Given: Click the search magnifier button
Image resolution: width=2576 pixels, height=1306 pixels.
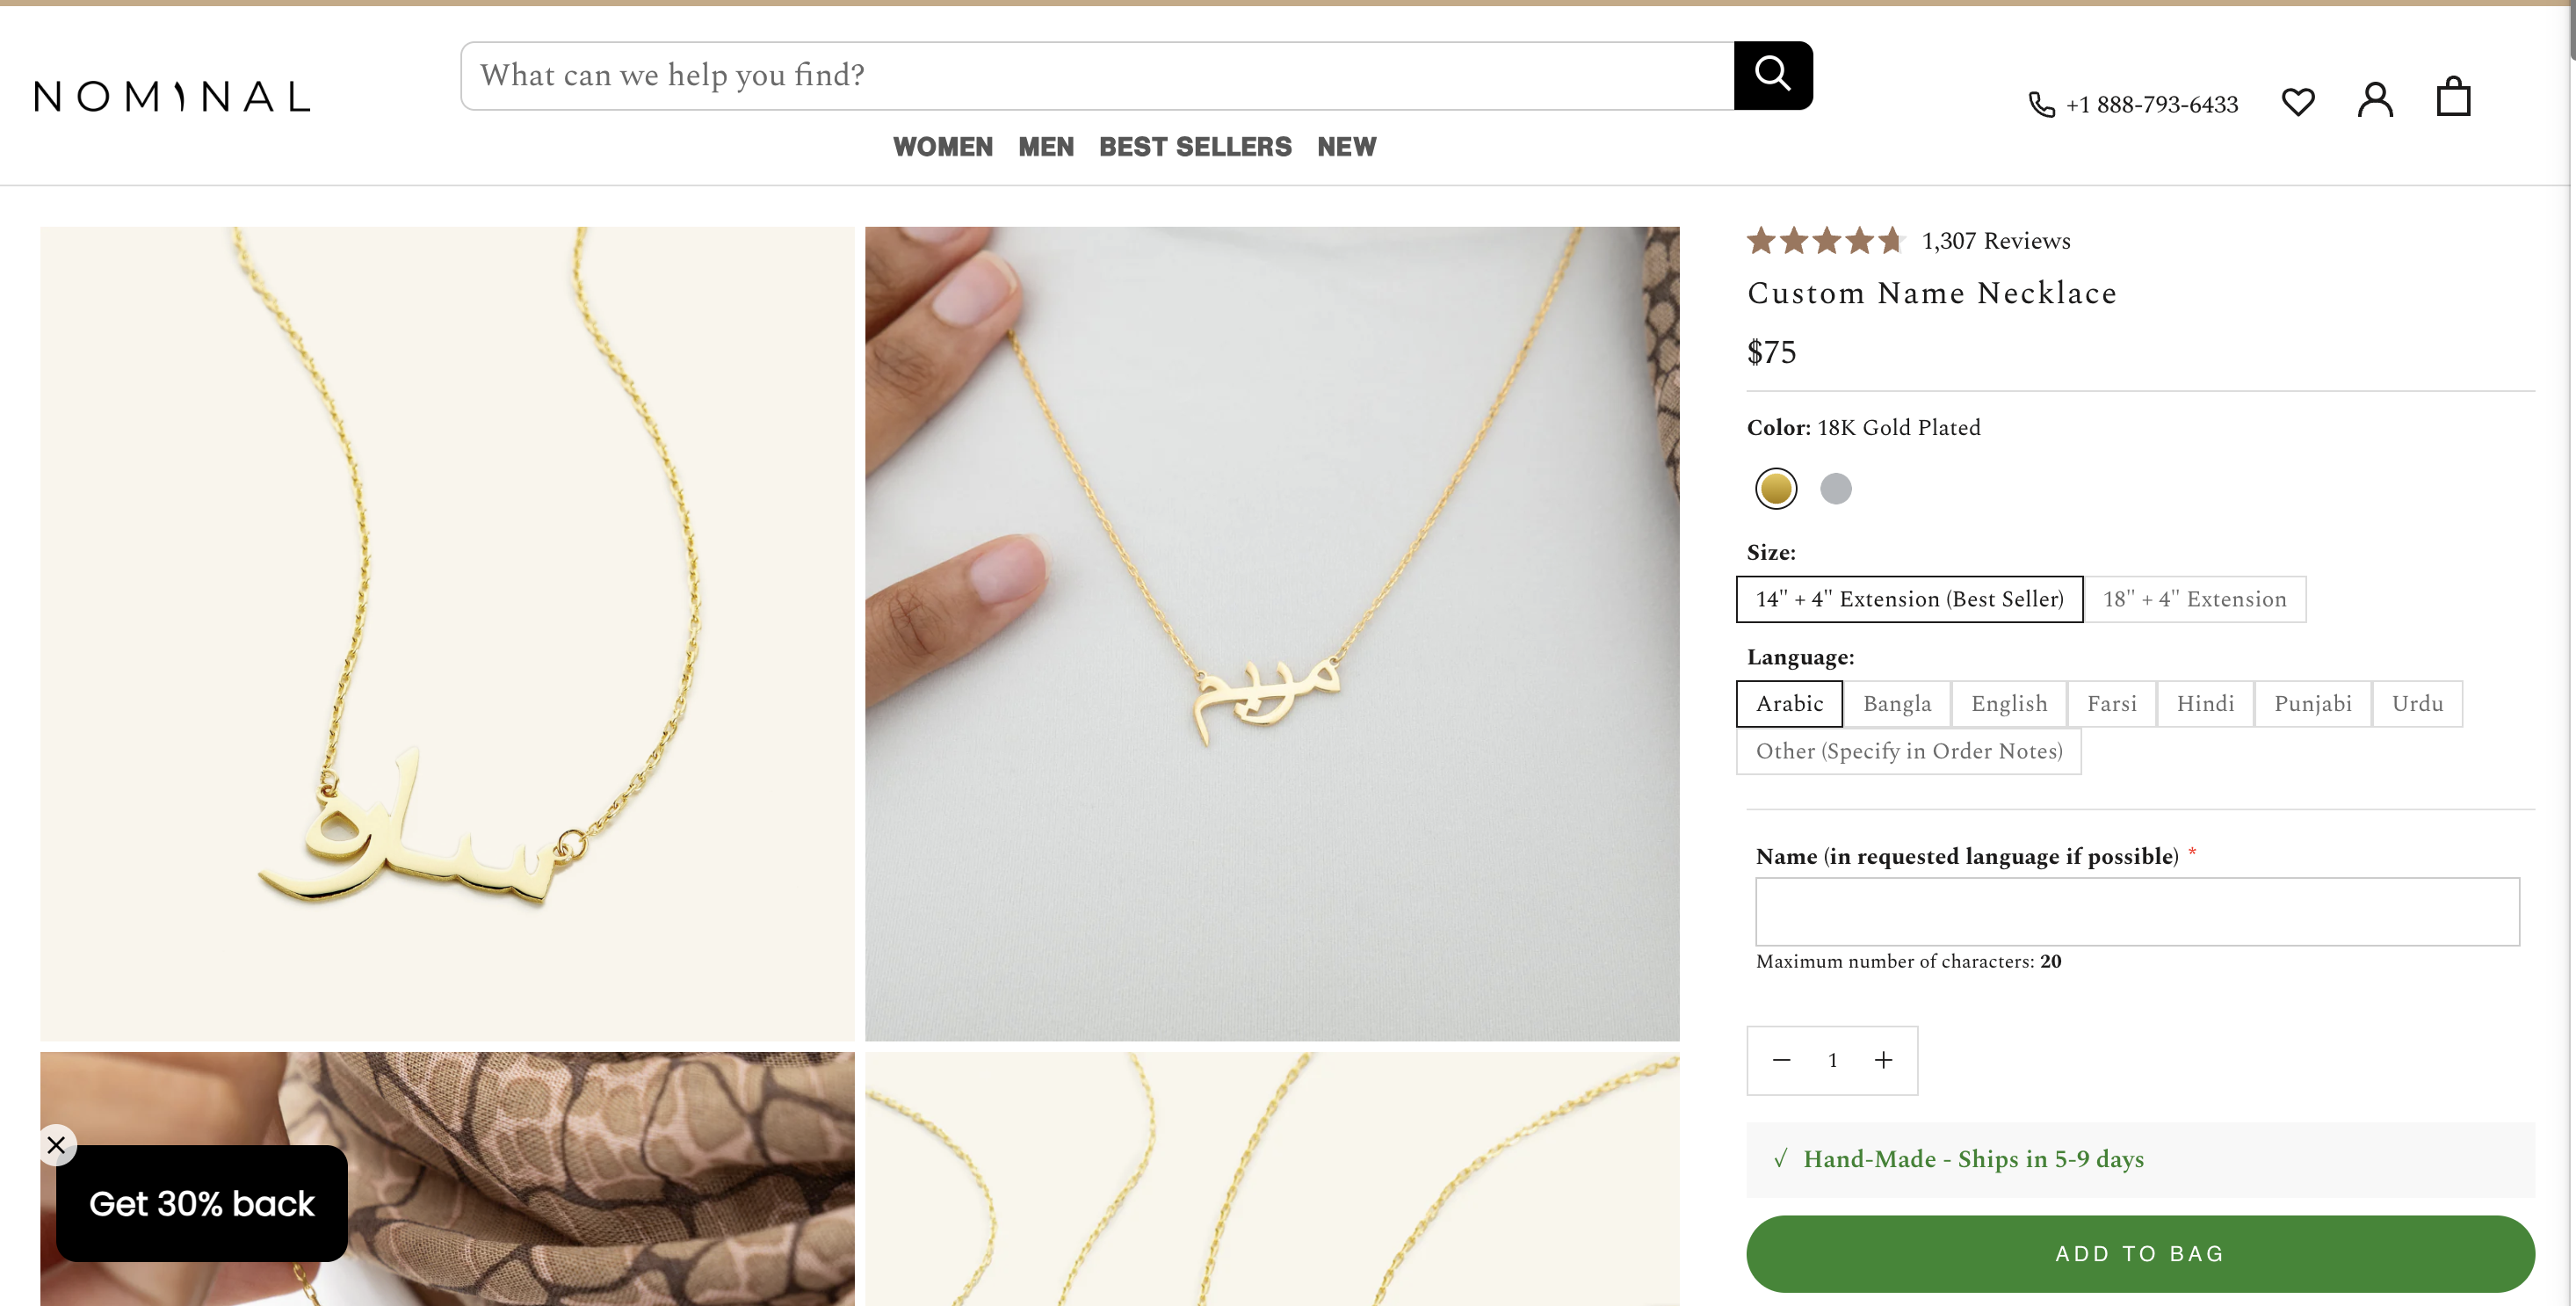Looking at the screenshot, I should point(1772,75).
